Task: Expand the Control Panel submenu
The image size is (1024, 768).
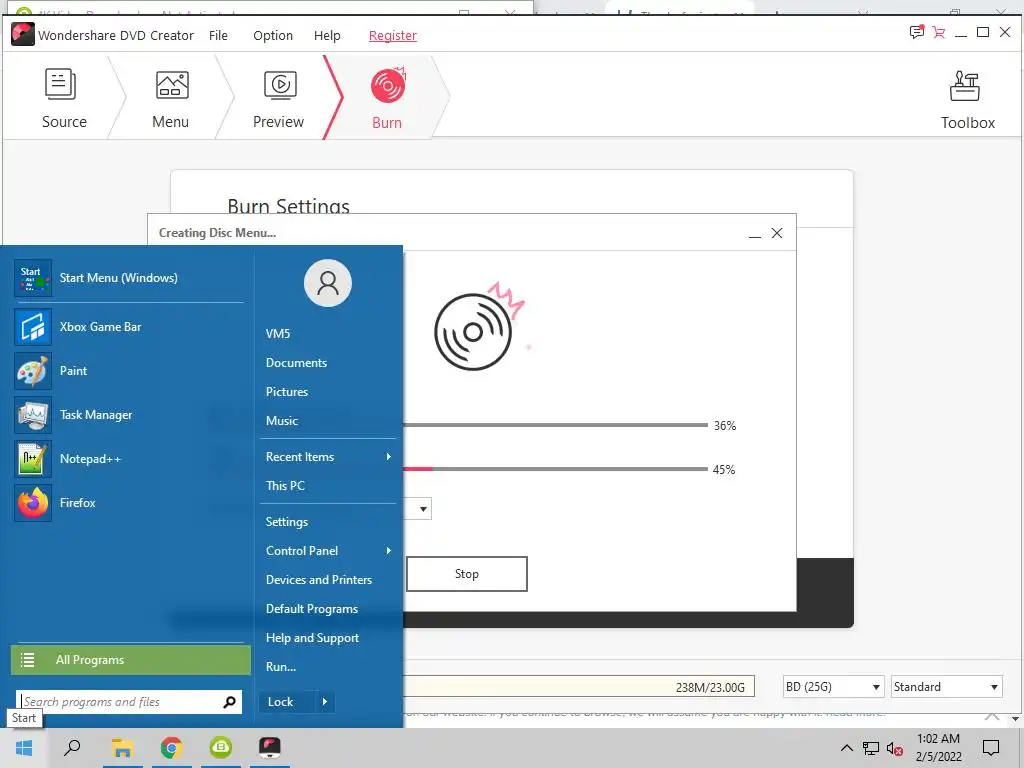Action: pos(328,551)
